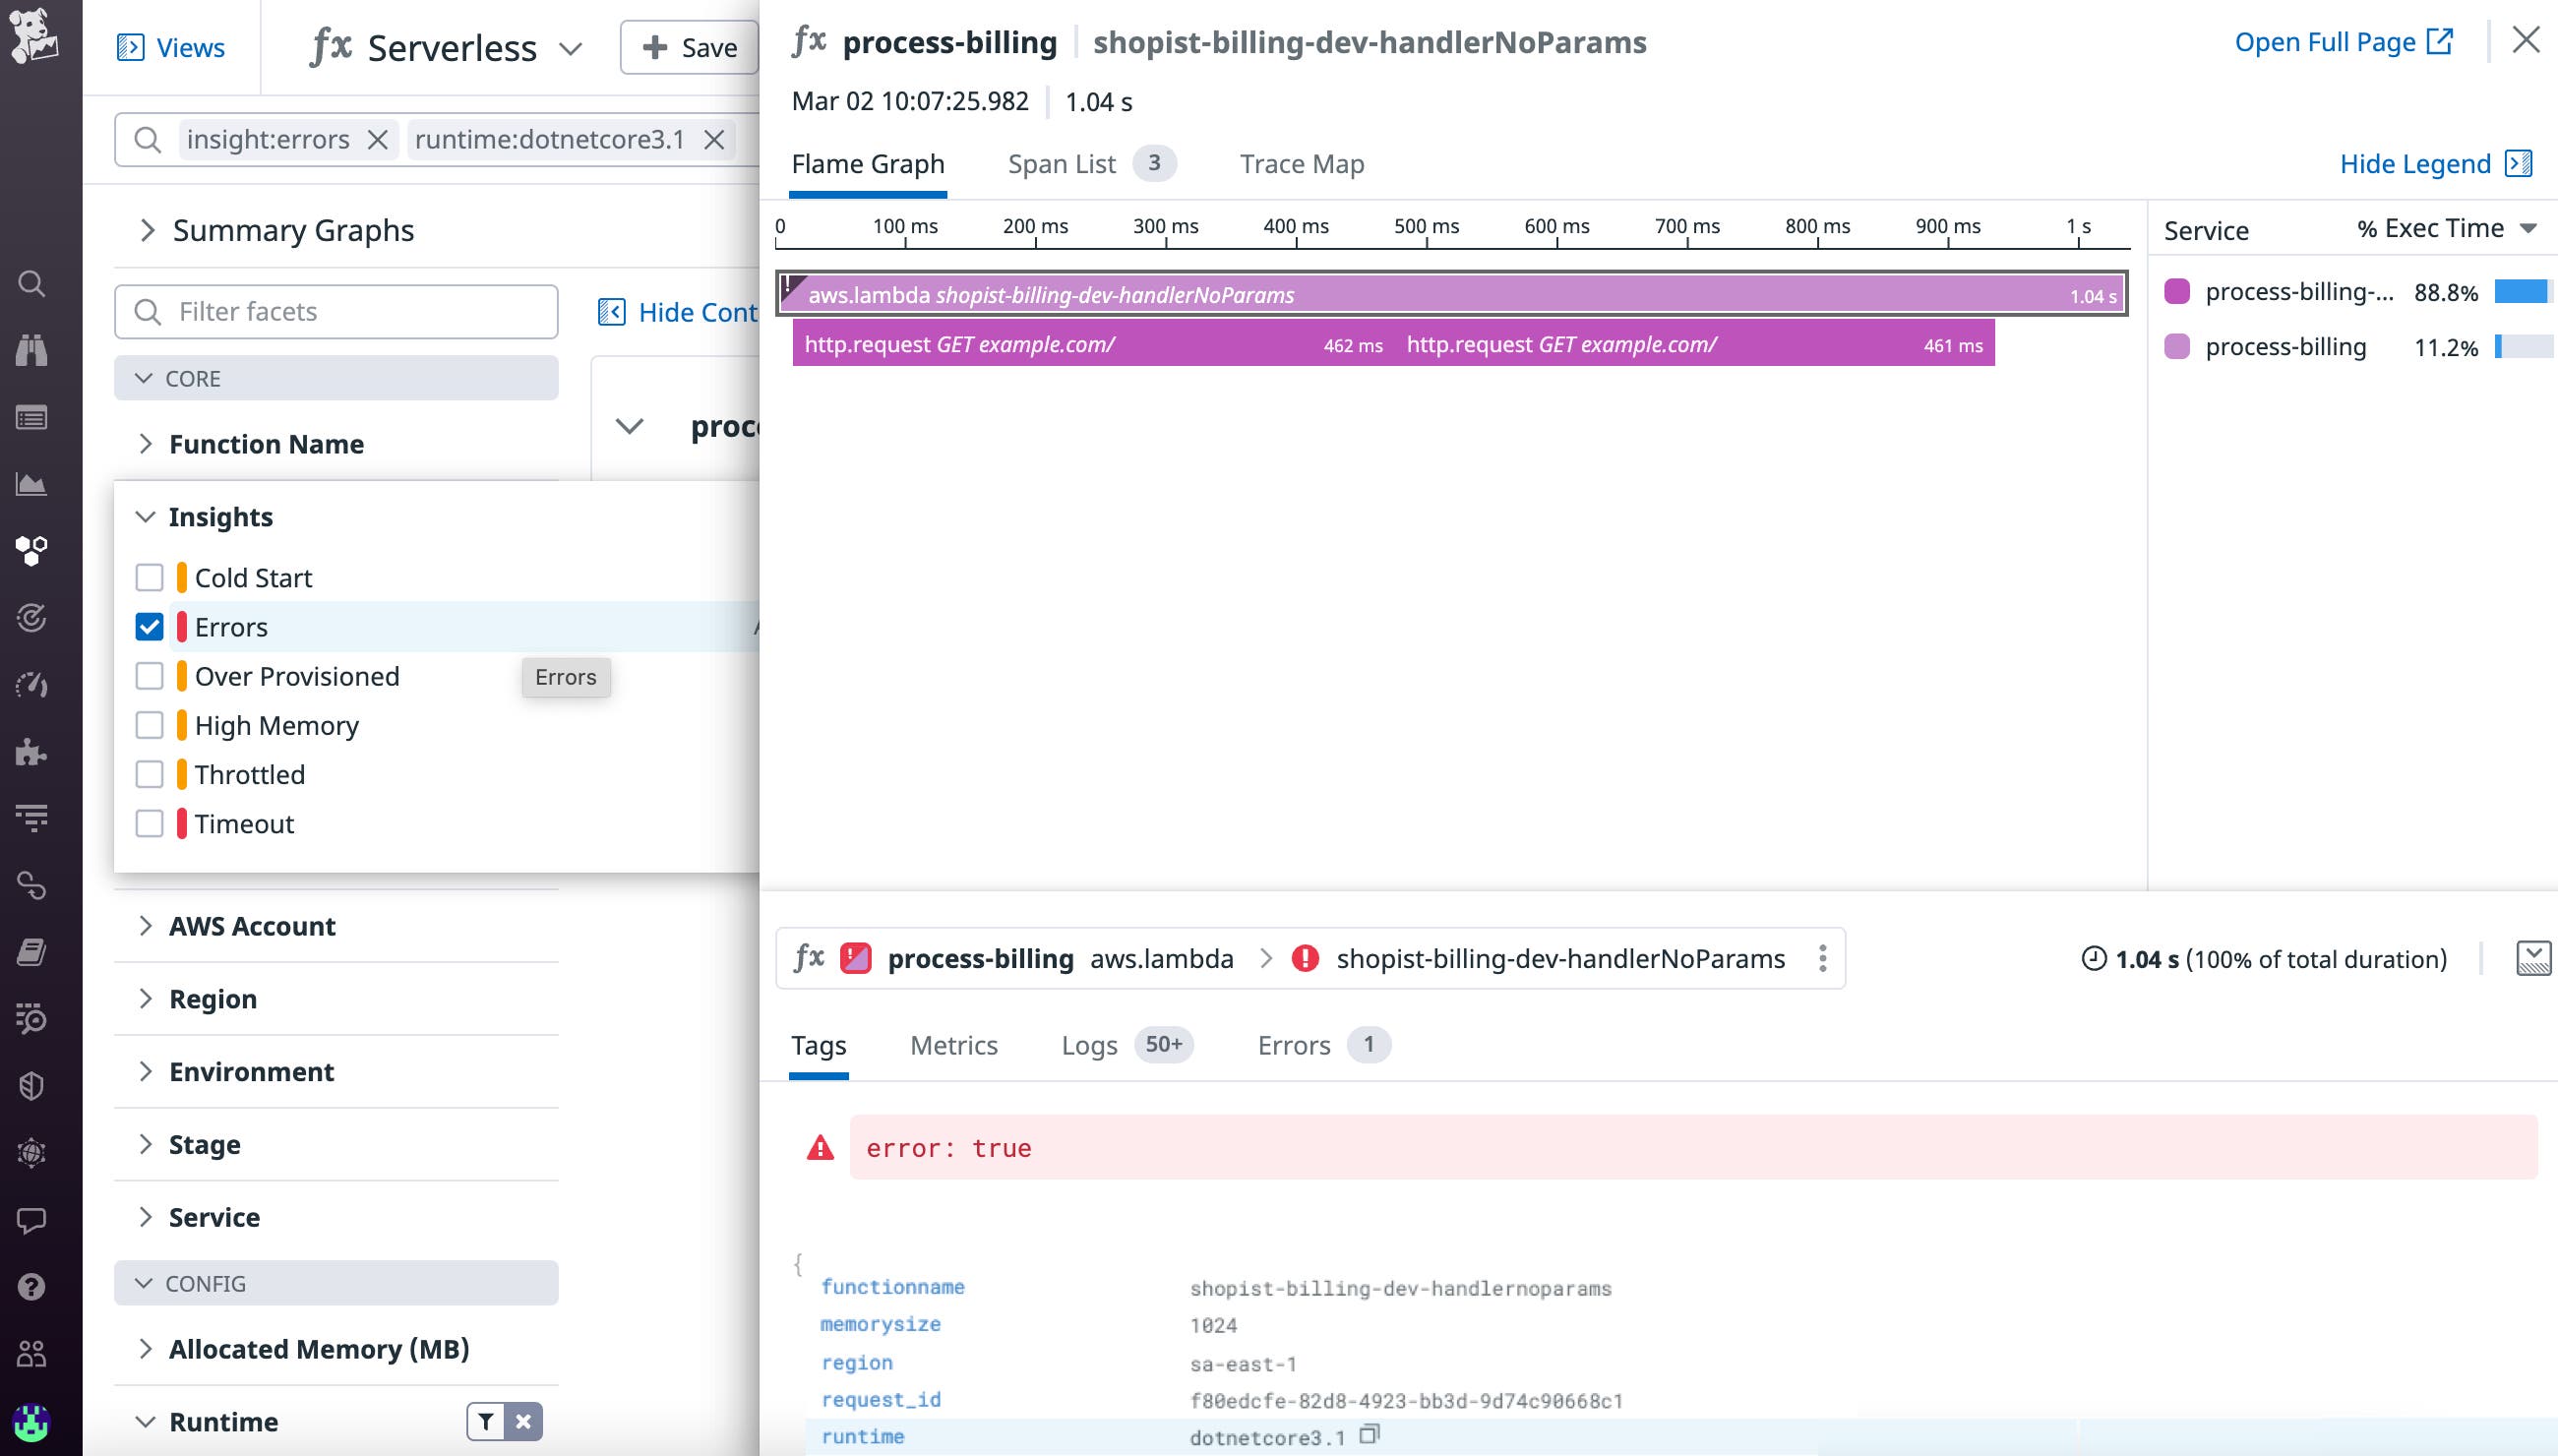Click the search magnifier icon in sidebar
This screenshot has width=2558, height=1456.
pos(31,283)
